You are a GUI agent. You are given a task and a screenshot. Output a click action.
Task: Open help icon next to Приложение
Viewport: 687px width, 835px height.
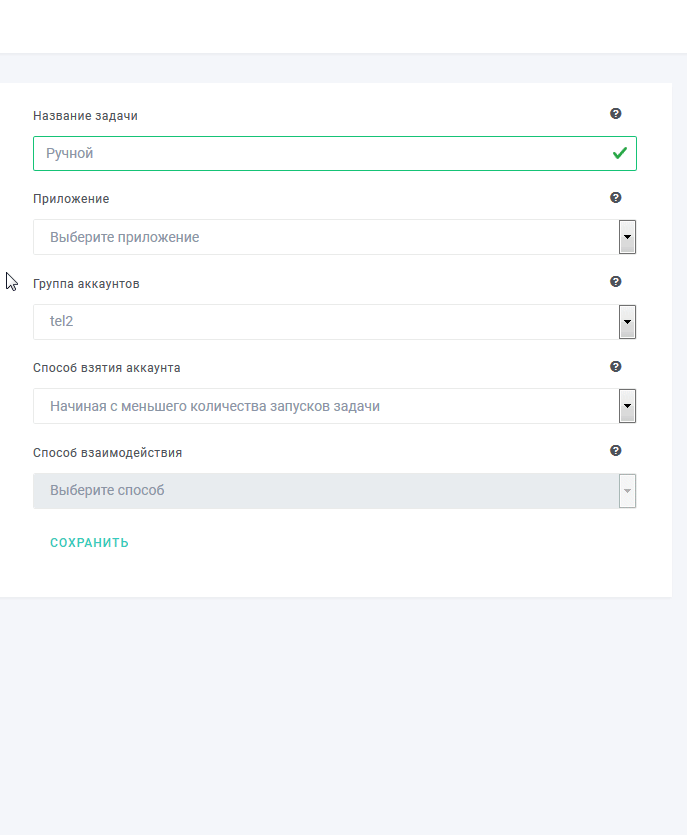pyautogui.click(x=616, y=198)
